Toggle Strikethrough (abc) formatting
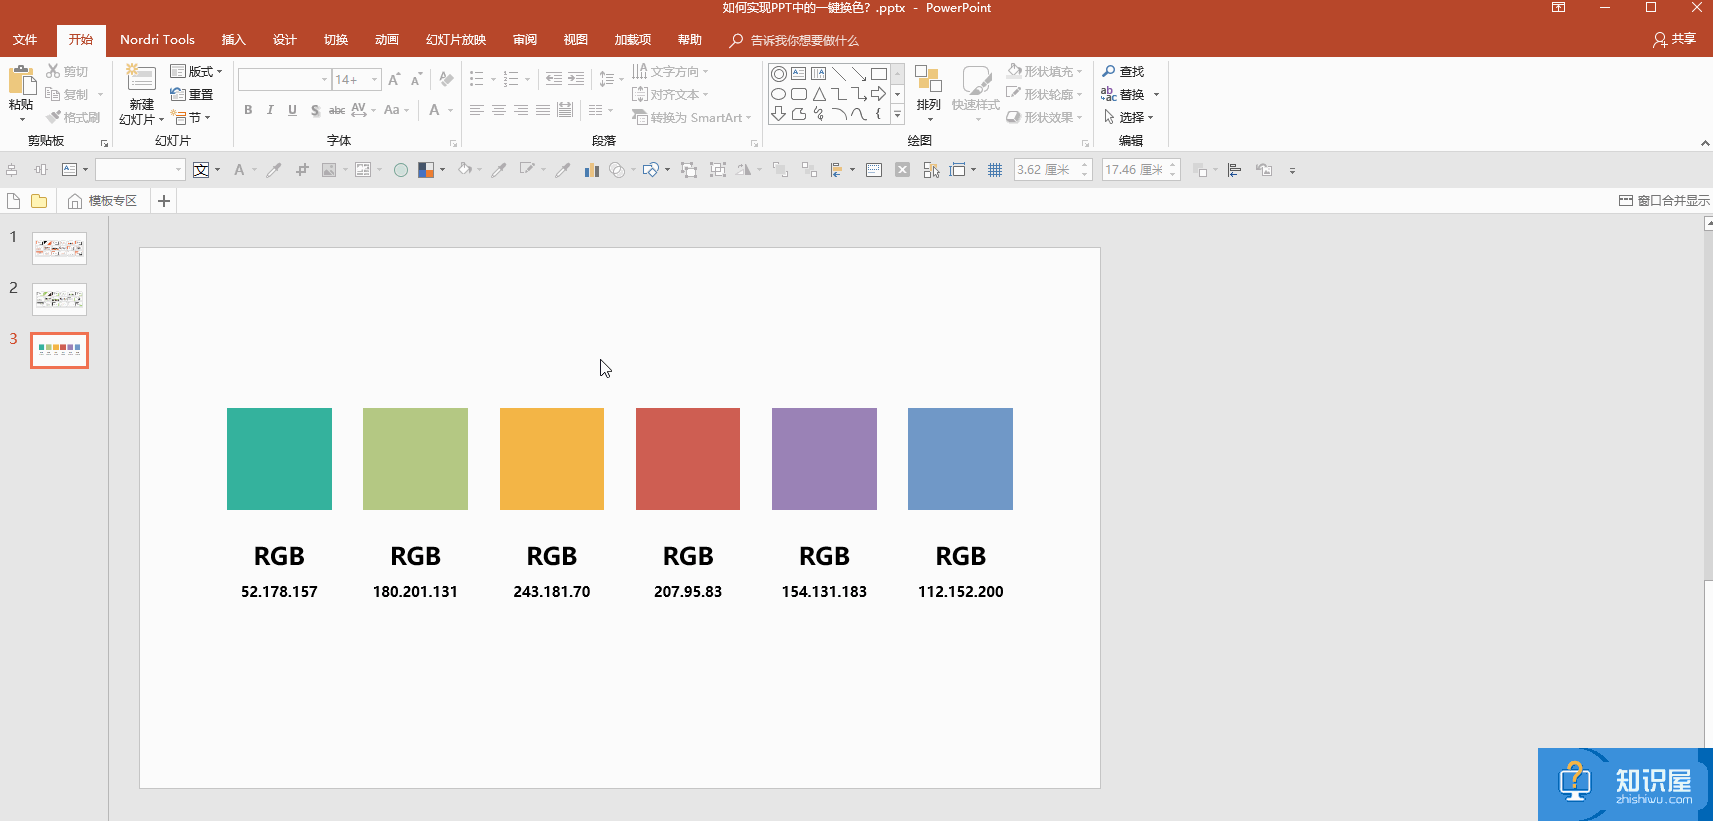The image size is (1713, 821). 337,110
